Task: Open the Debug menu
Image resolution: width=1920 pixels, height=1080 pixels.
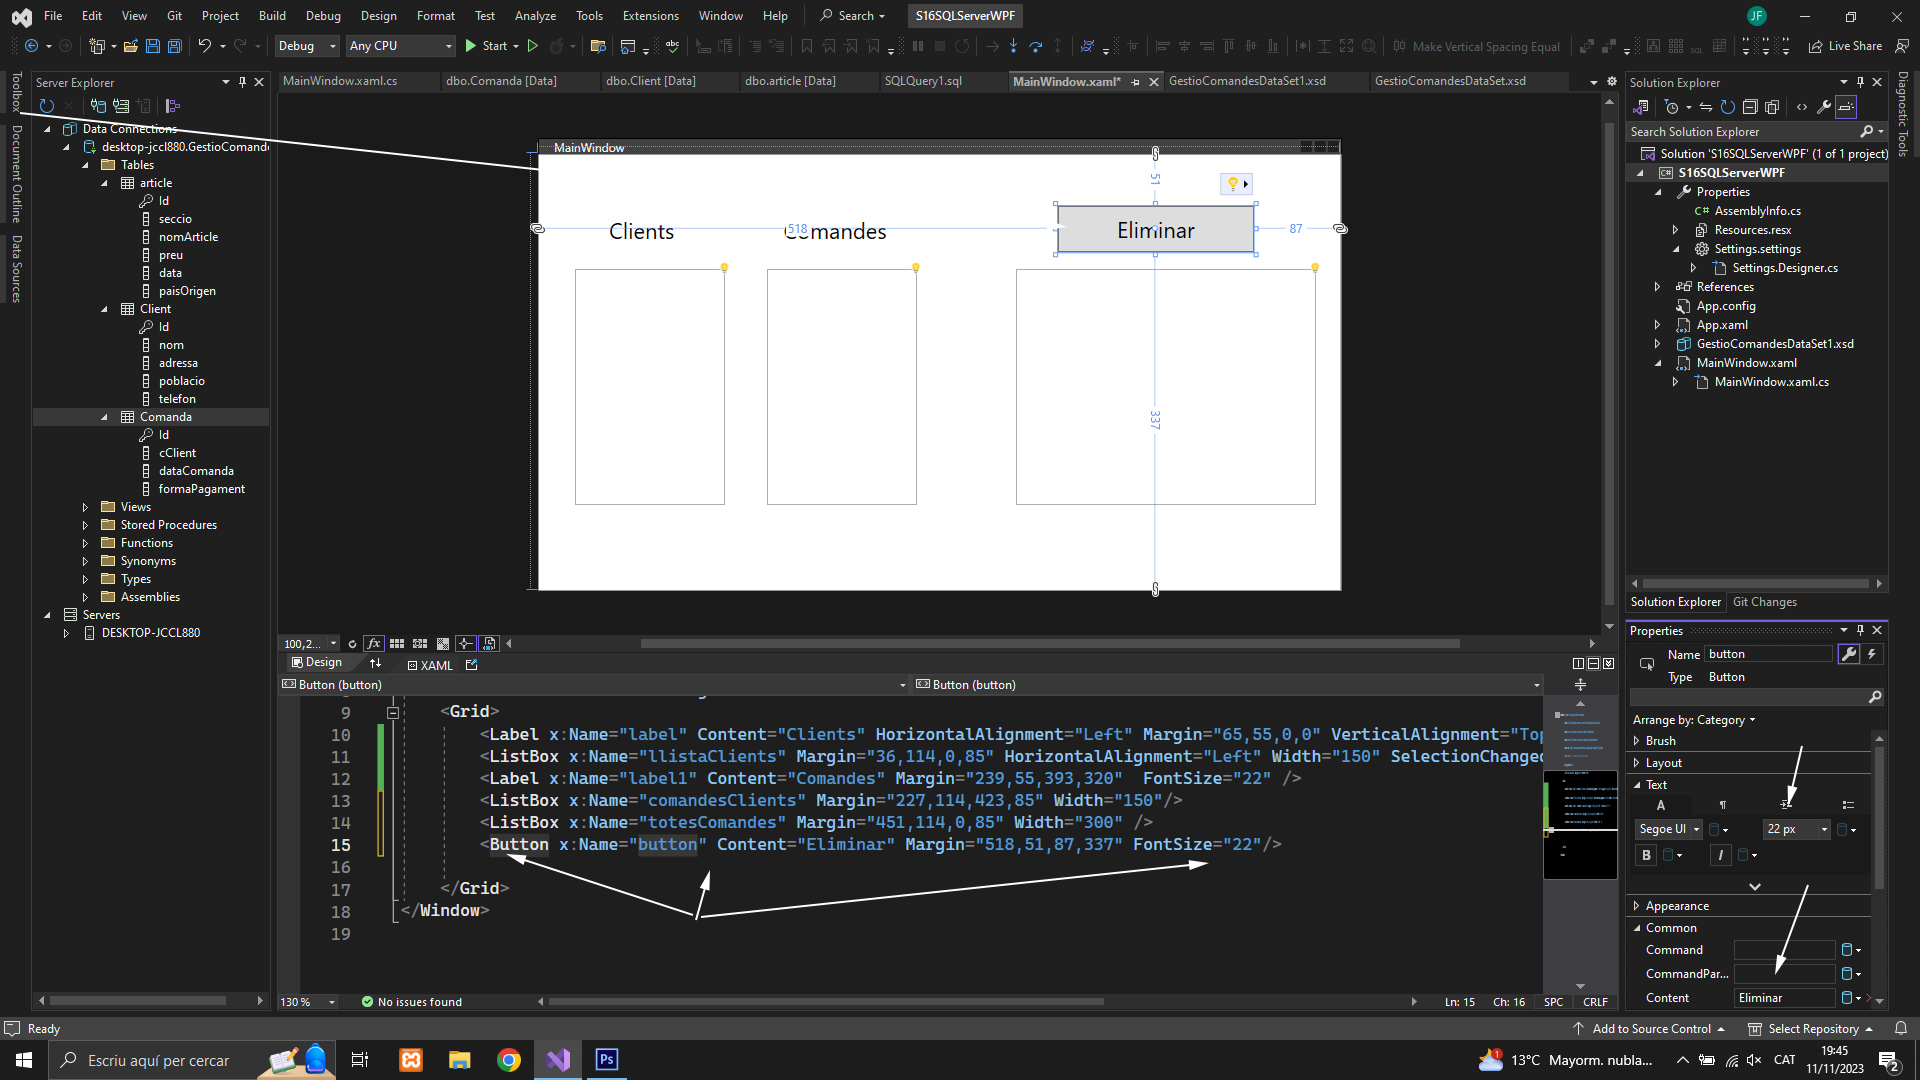Action: (x=323, y=16)
